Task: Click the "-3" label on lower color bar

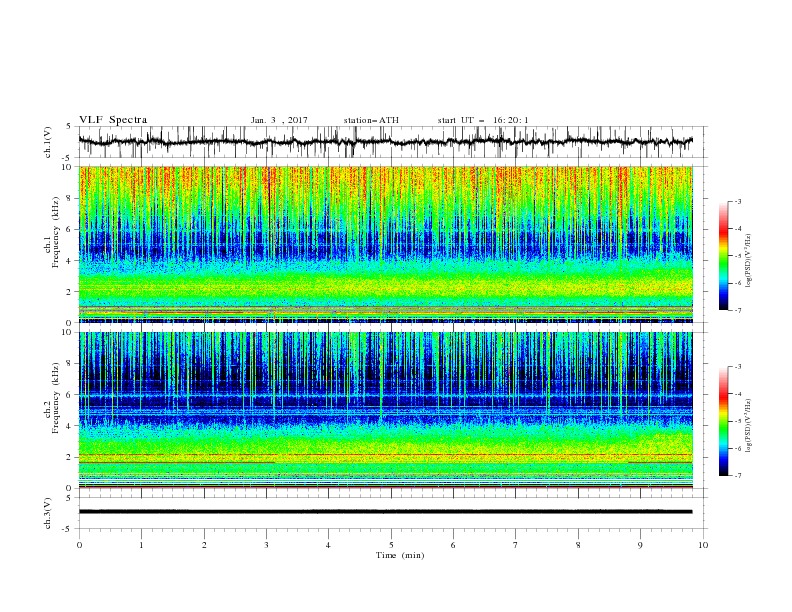Action: [737, 367]
